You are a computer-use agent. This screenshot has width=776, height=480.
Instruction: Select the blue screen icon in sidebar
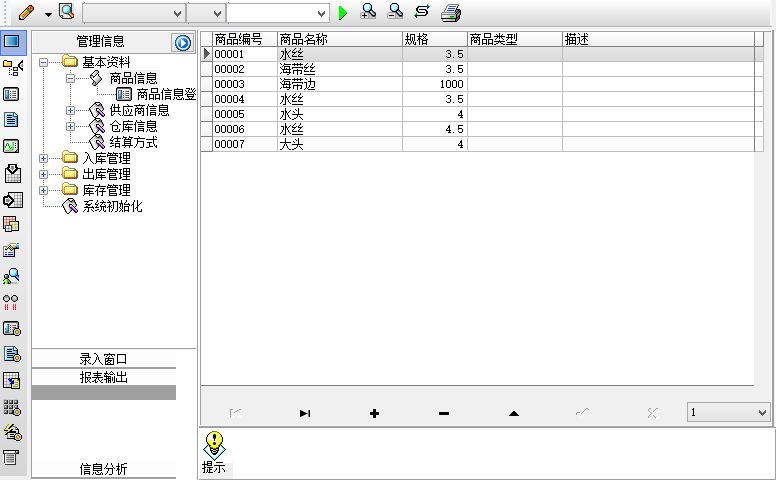tap(12, 41)
